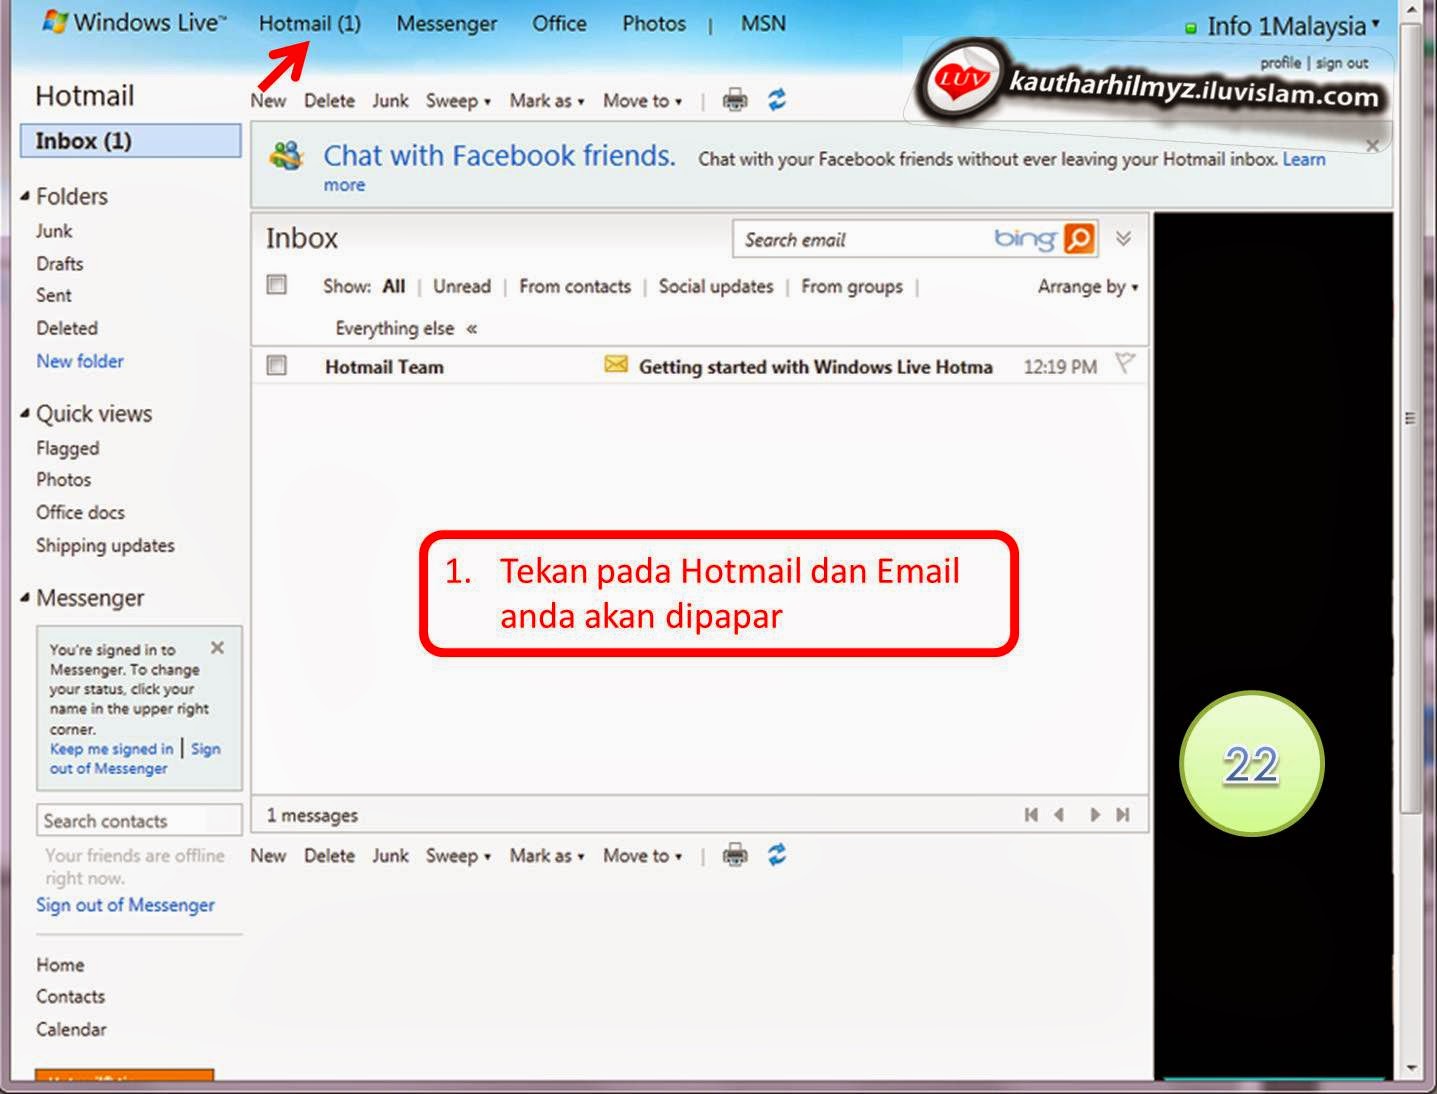Click the filter icon on the message row
Viewport: 1437px width, 1094px height.
[1126, 364]
